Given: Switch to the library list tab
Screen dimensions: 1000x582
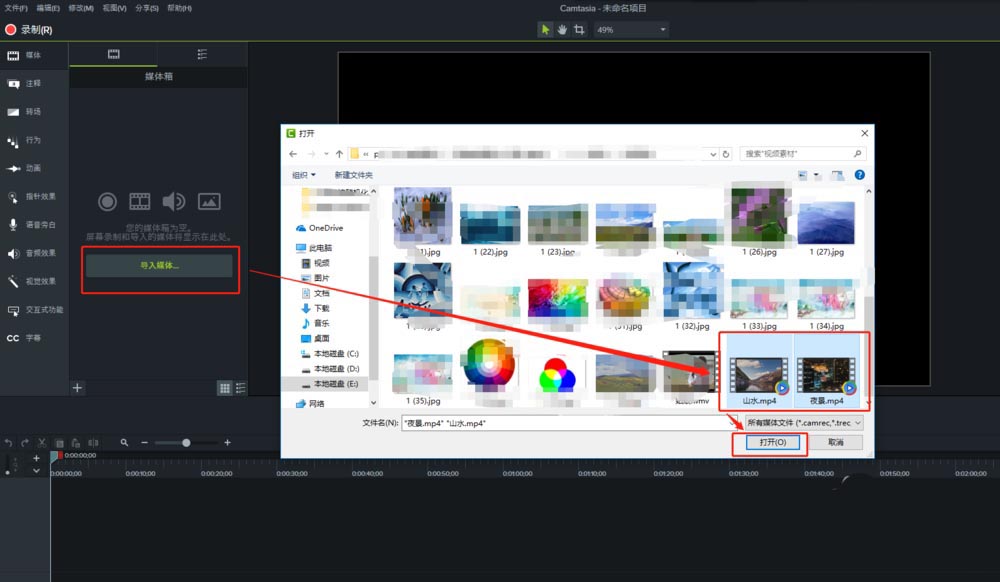Looking at the screenshot, I should tap(202, 54).
